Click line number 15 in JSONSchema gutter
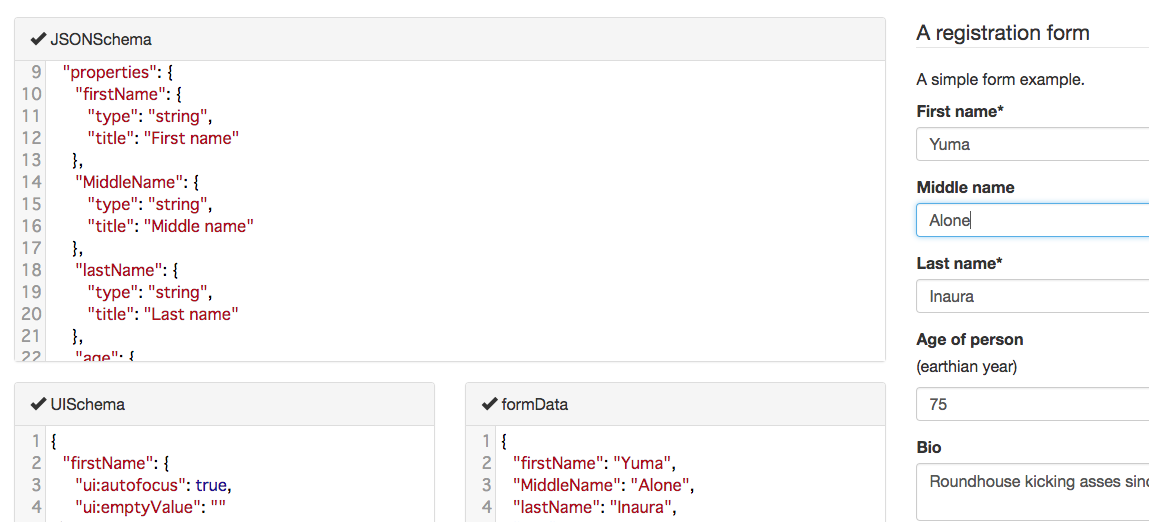 tap(32, 204)
